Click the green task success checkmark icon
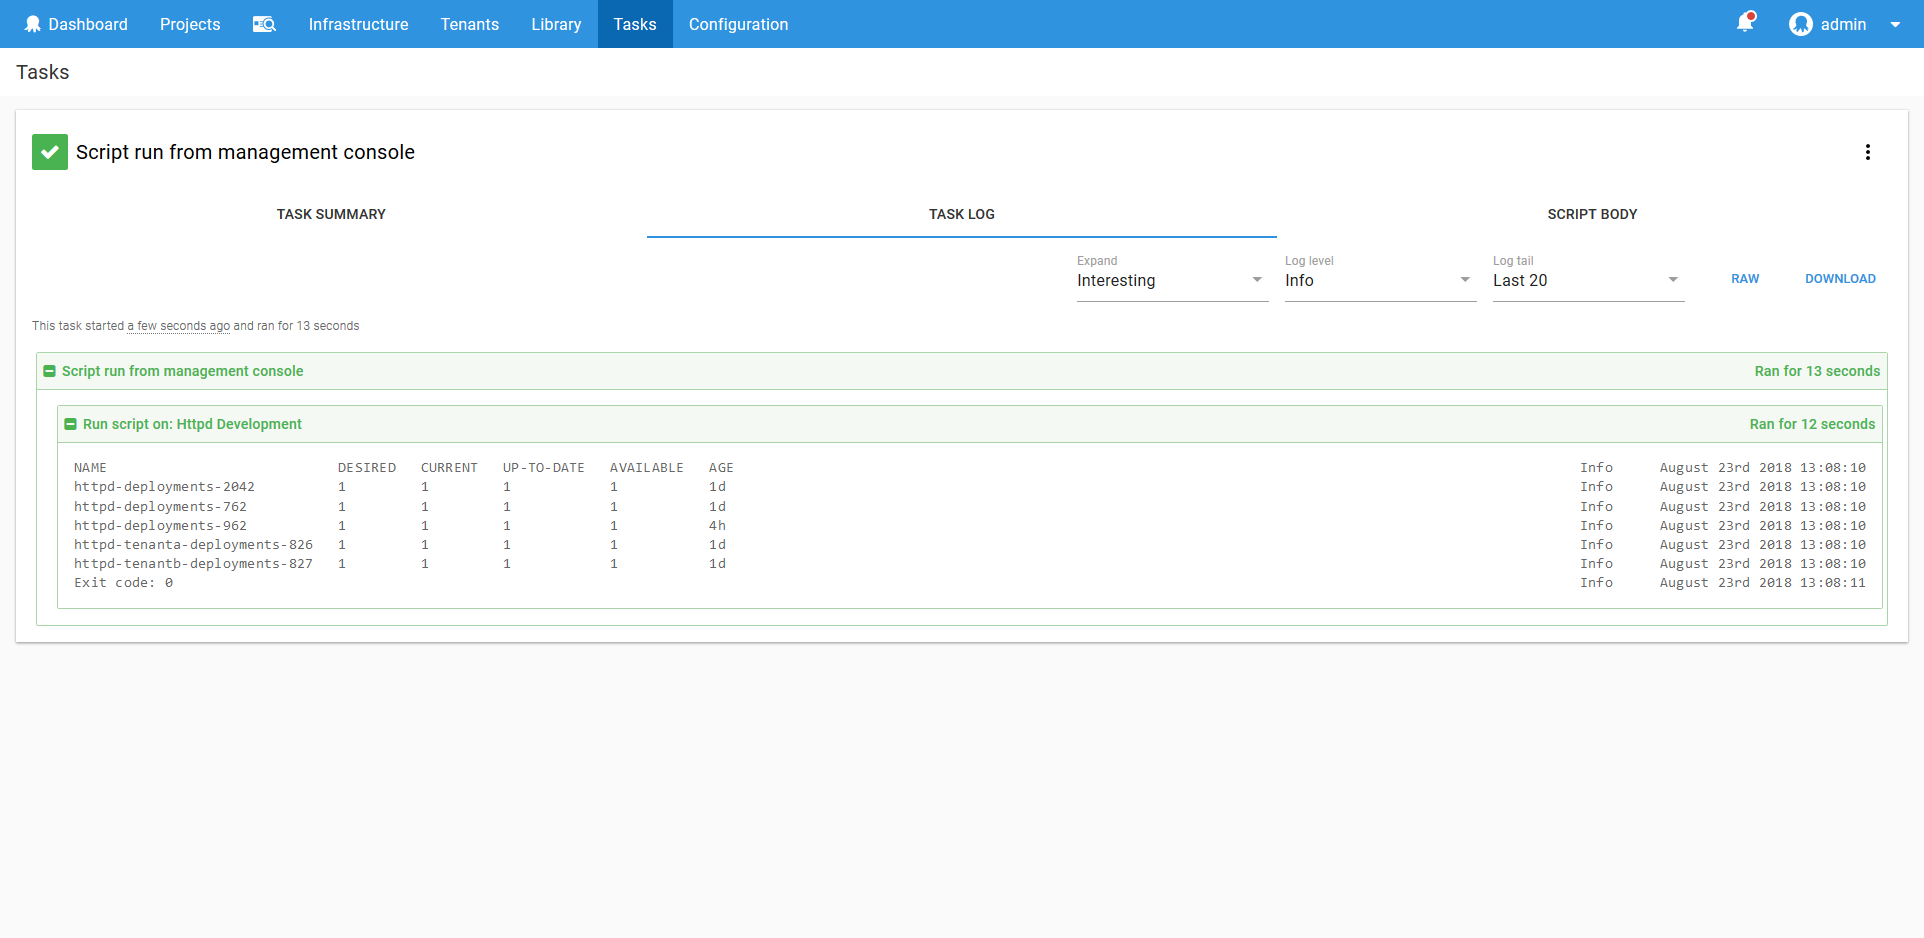The image size is (1924, 938). (50, 152)
